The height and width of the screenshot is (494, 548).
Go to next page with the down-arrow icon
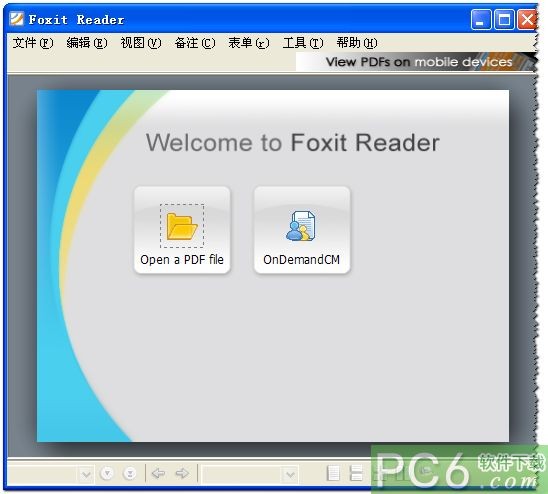click(x=107, y=474)
